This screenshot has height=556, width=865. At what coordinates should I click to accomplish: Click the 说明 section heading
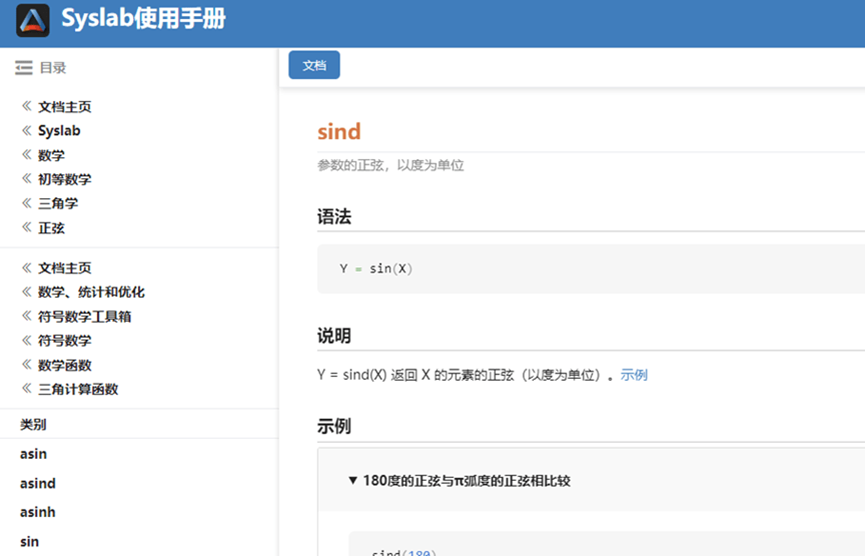[334, 335]
